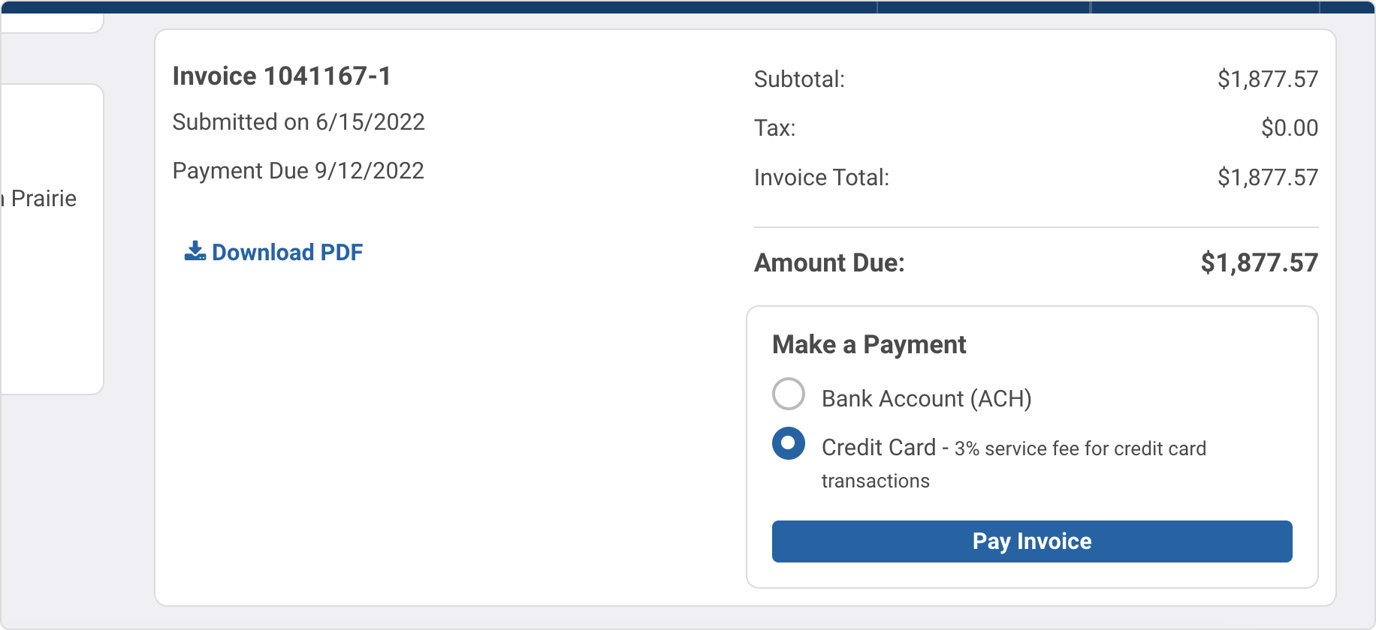
Task: Click the Payment Due 9/12/2022 text
Action: (298, 170)
